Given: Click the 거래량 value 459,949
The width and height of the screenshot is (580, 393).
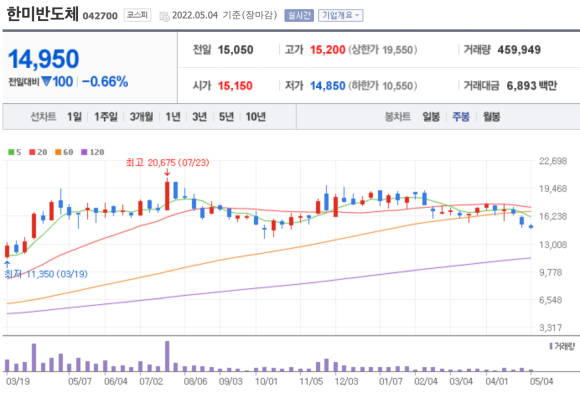Looking at the screenshot, I should [519, 50].
